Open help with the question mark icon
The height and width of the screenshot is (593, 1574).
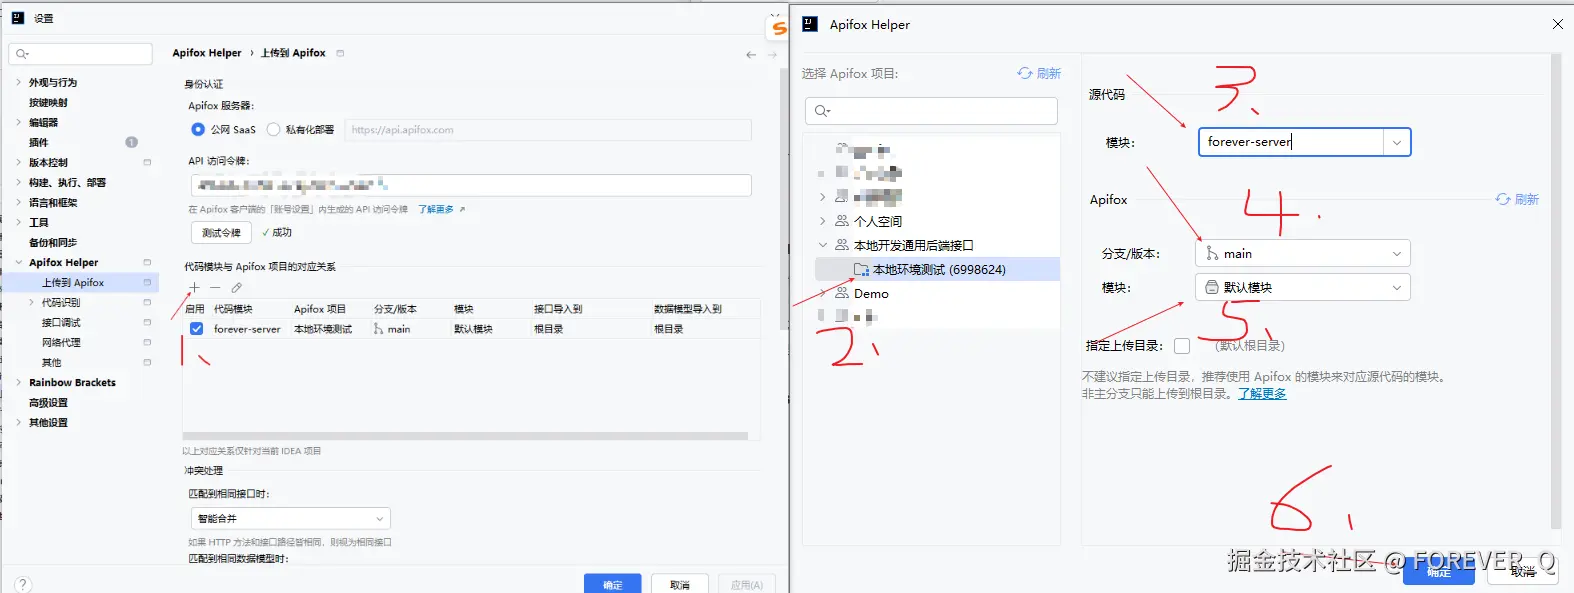[23, 584]
